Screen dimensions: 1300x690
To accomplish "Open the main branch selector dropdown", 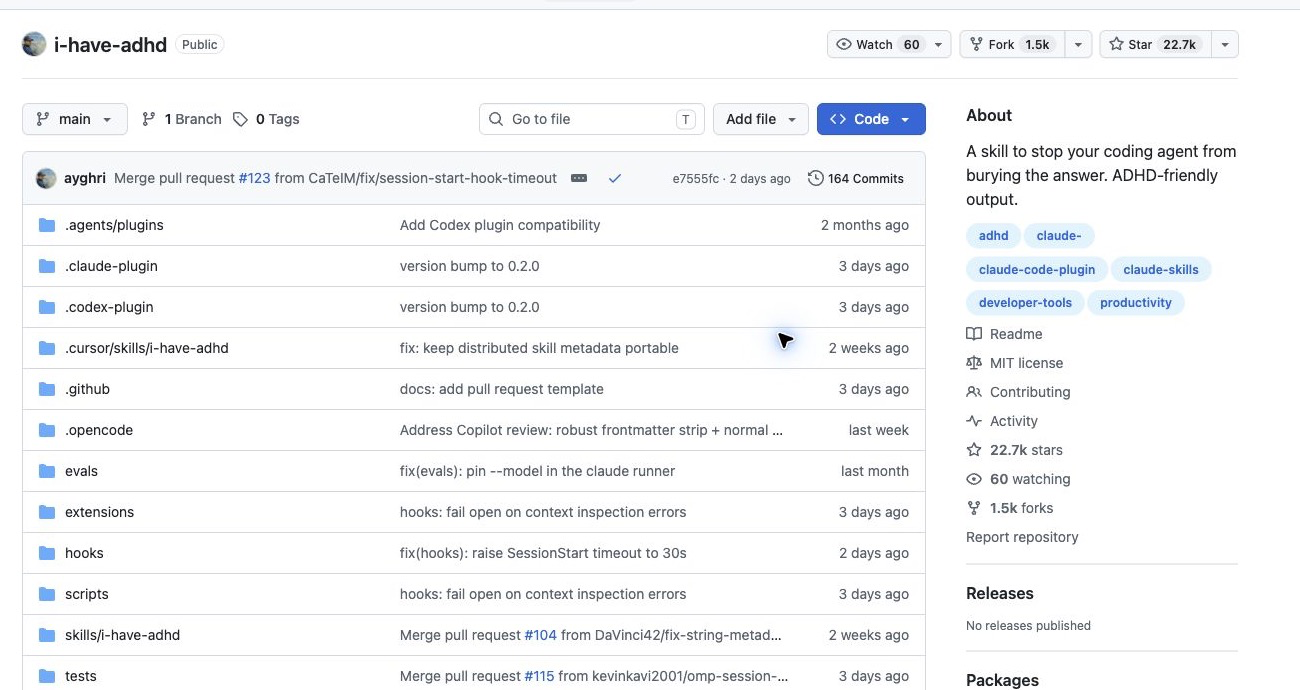I will 75,119.
